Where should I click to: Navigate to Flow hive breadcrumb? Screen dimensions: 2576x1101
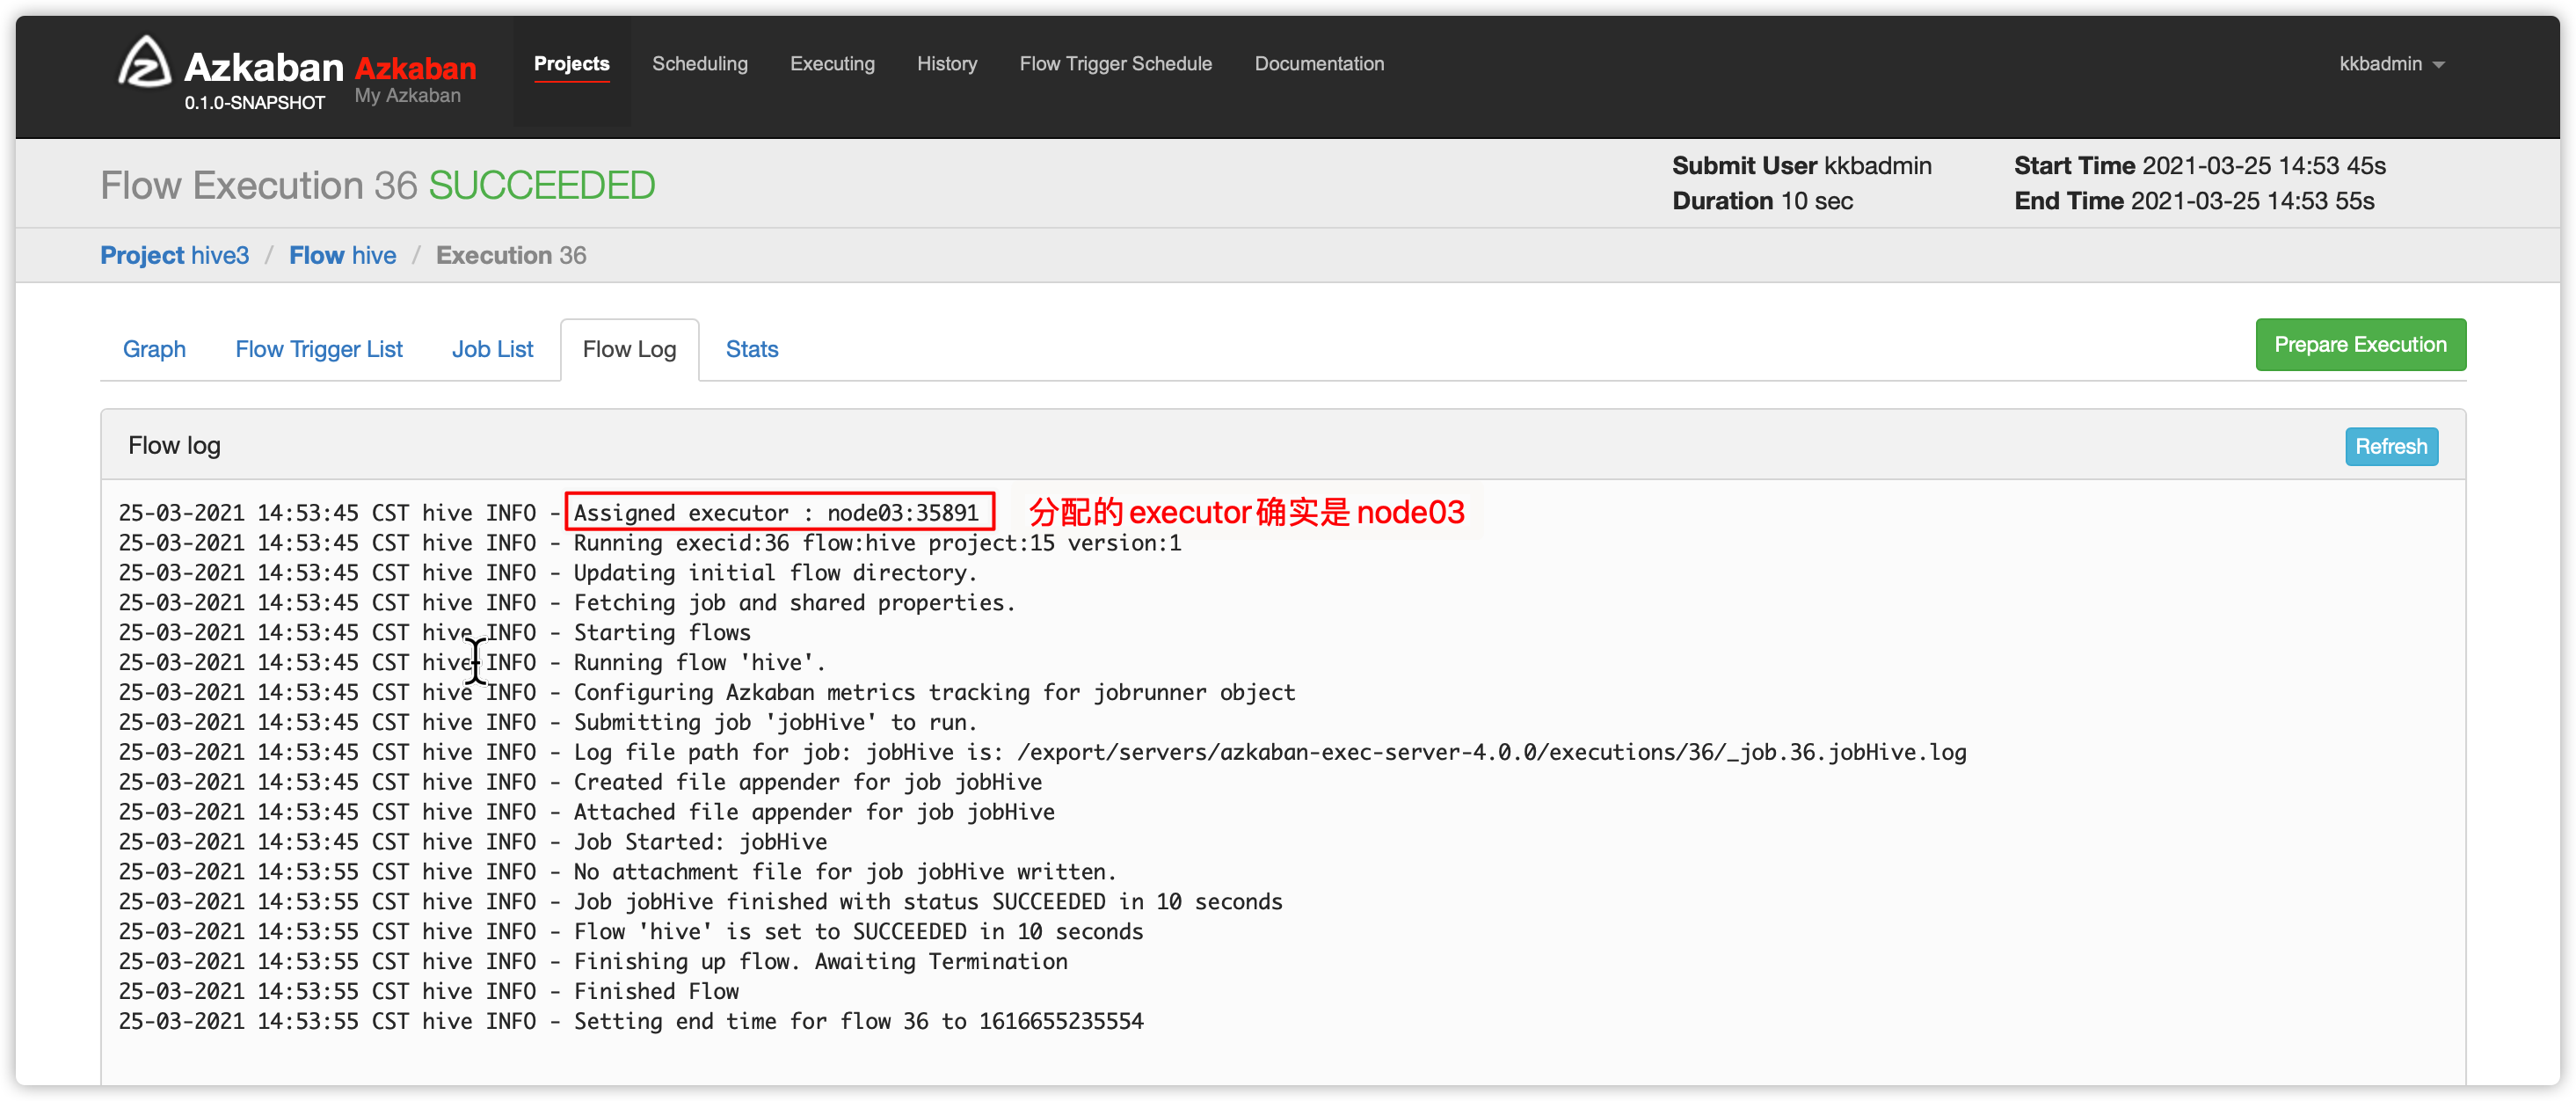342,256
